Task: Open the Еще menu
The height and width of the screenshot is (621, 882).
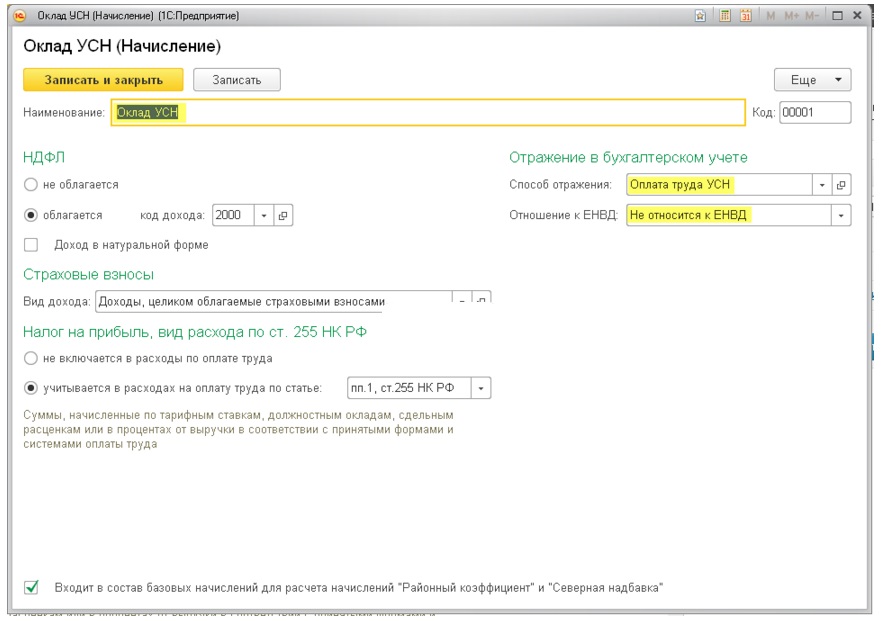Action: [x=812, y=80]
